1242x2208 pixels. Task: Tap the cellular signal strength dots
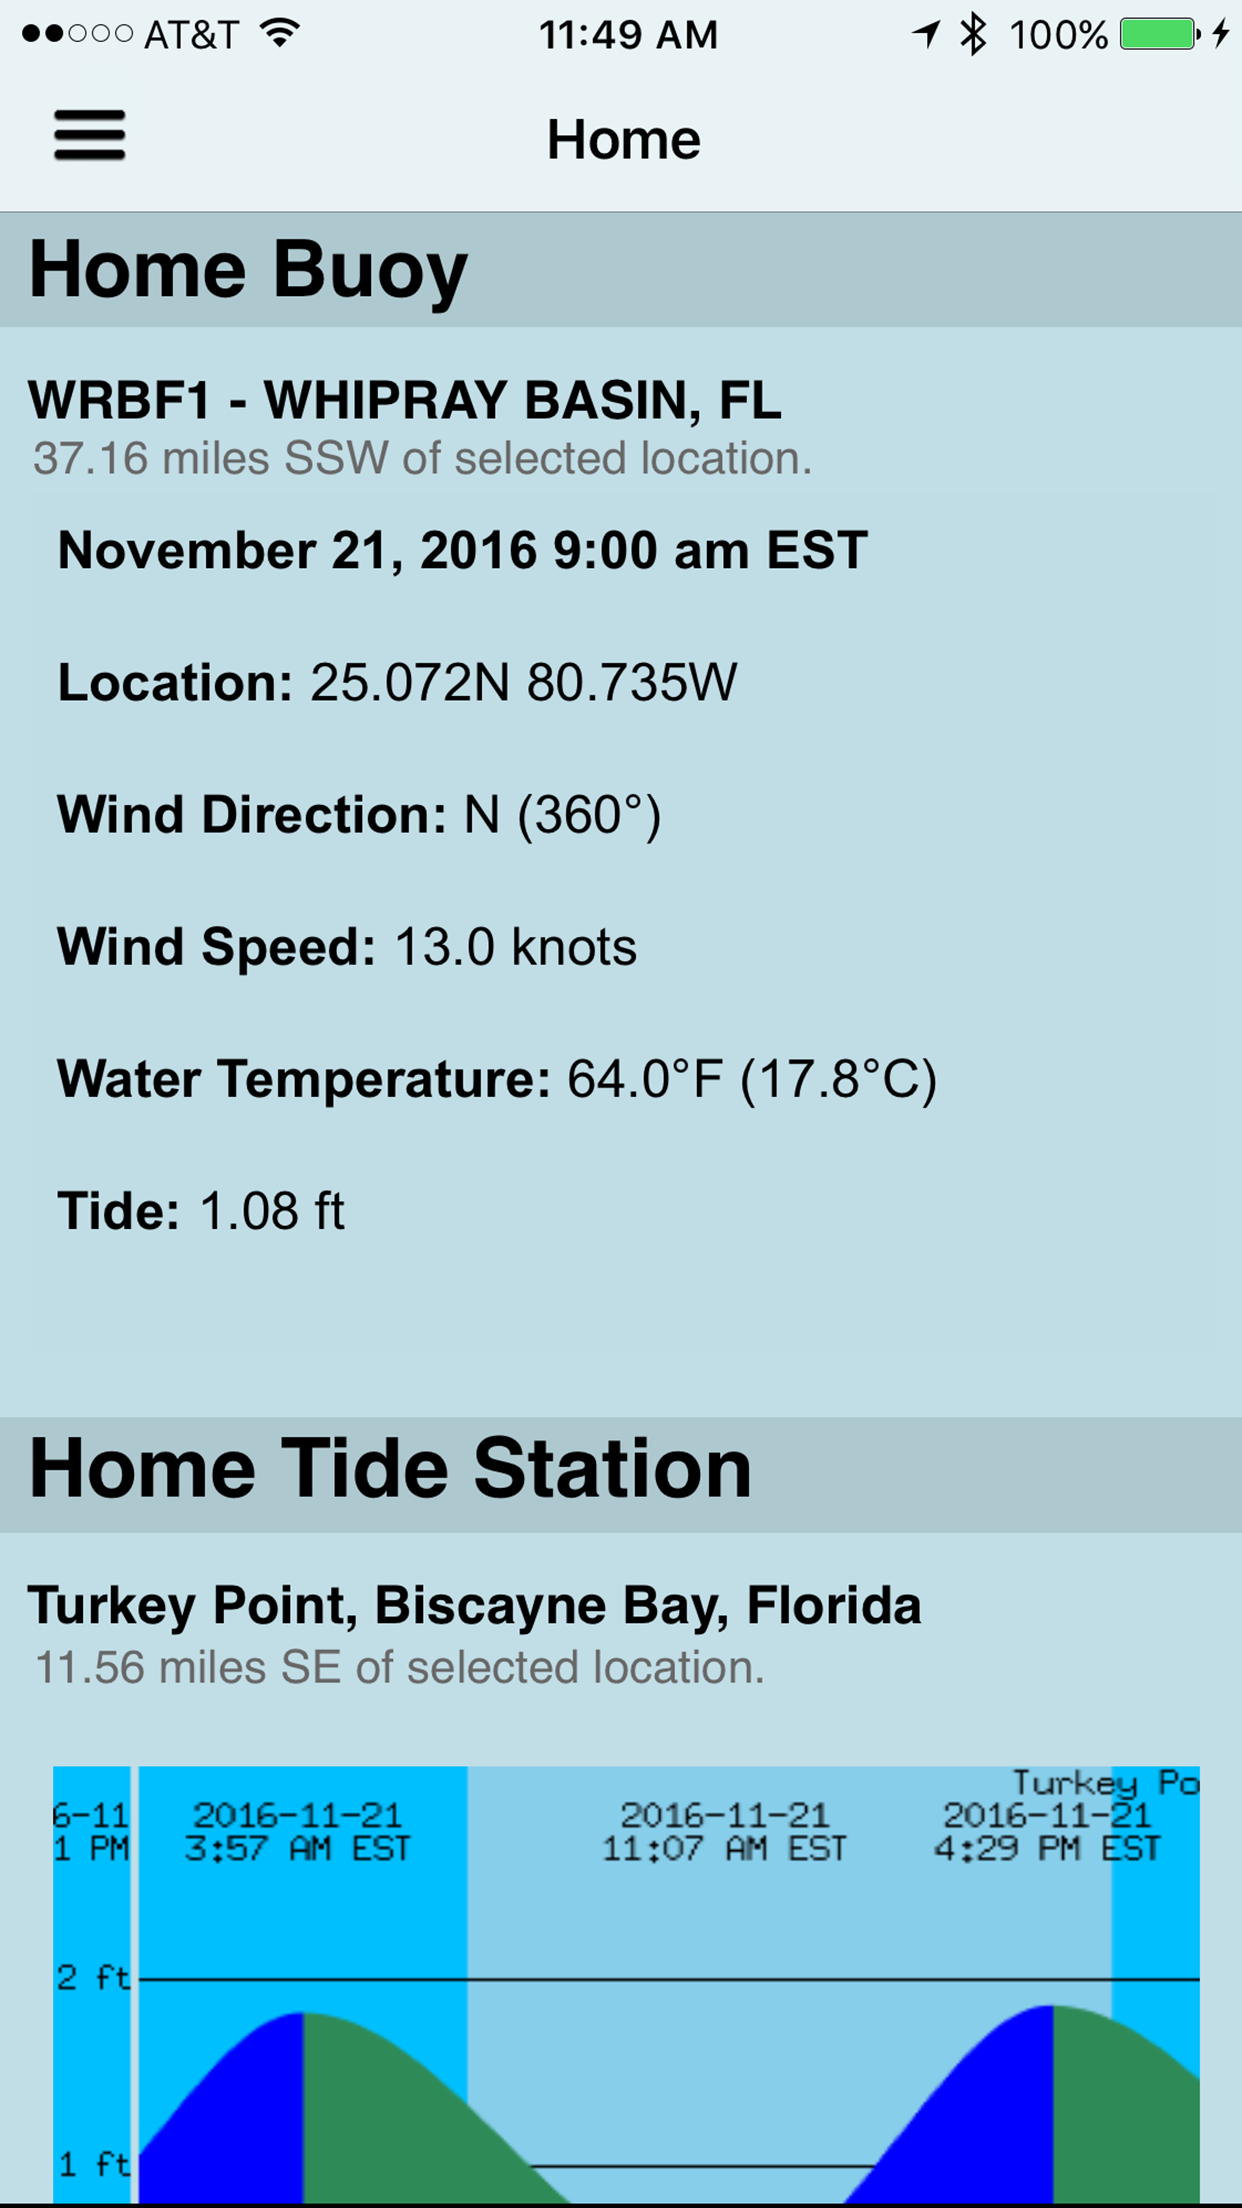77,34
